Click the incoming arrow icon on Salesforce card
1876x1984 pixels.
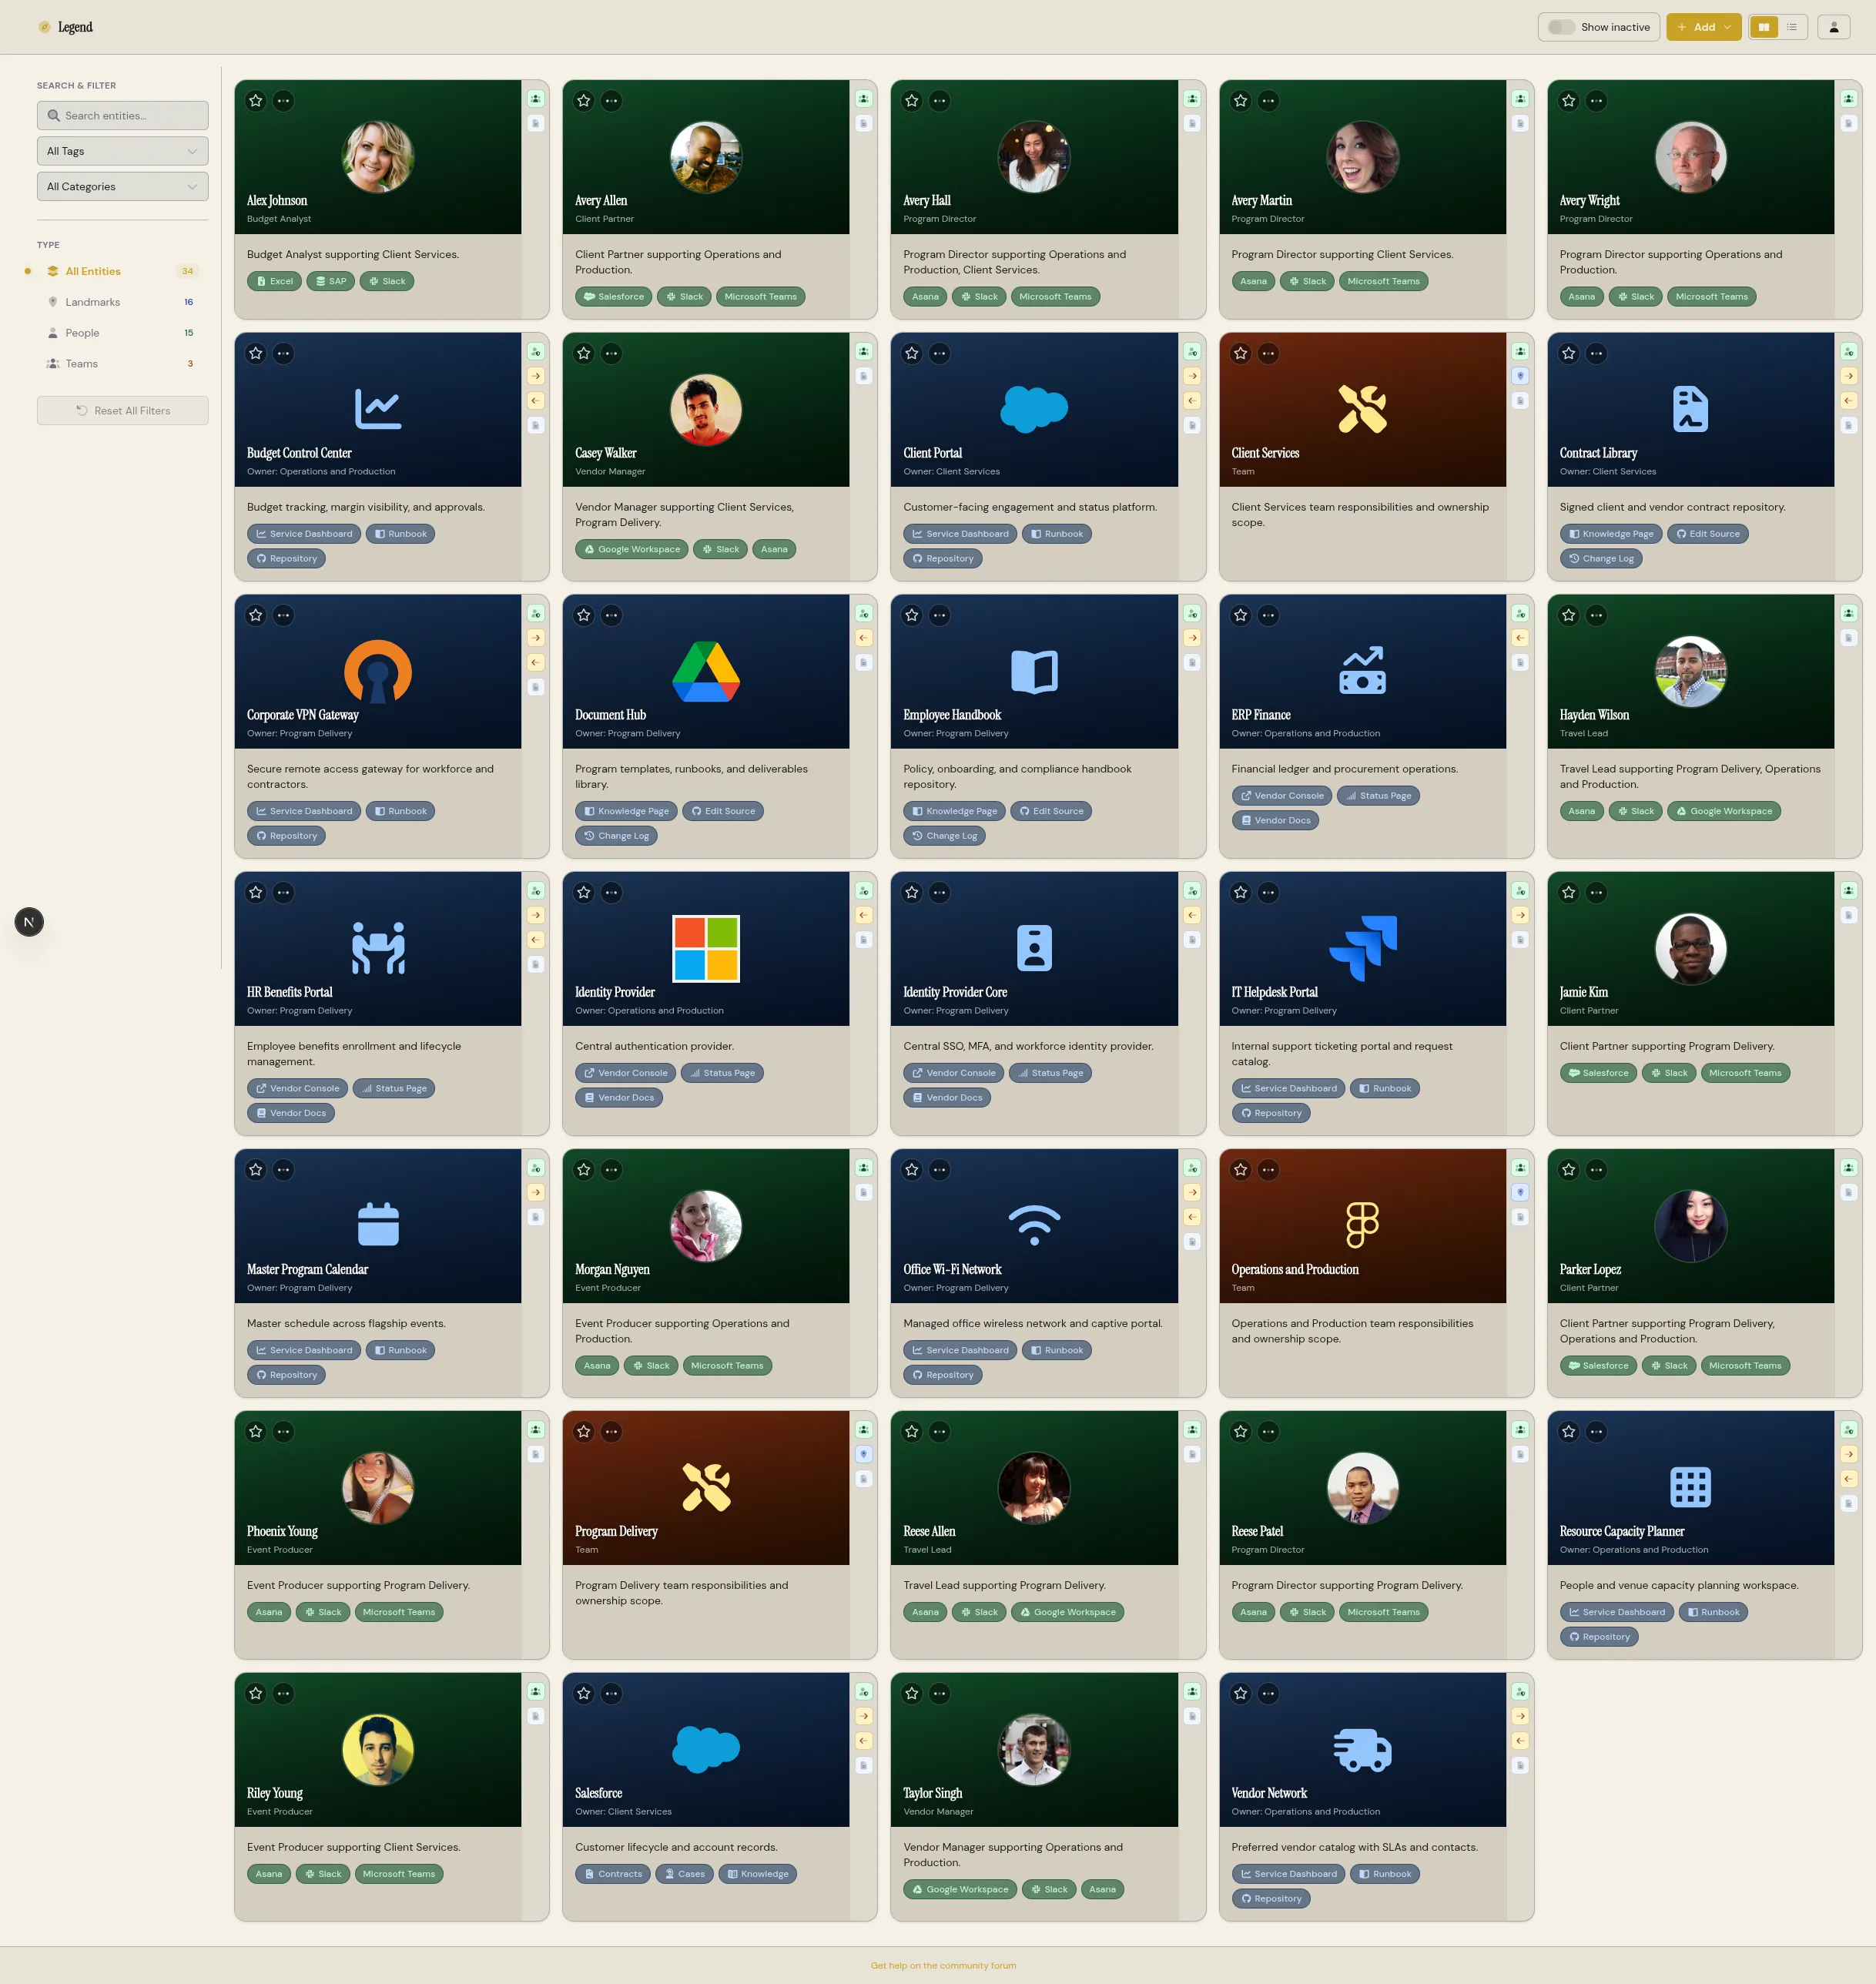coord(864,1741)
